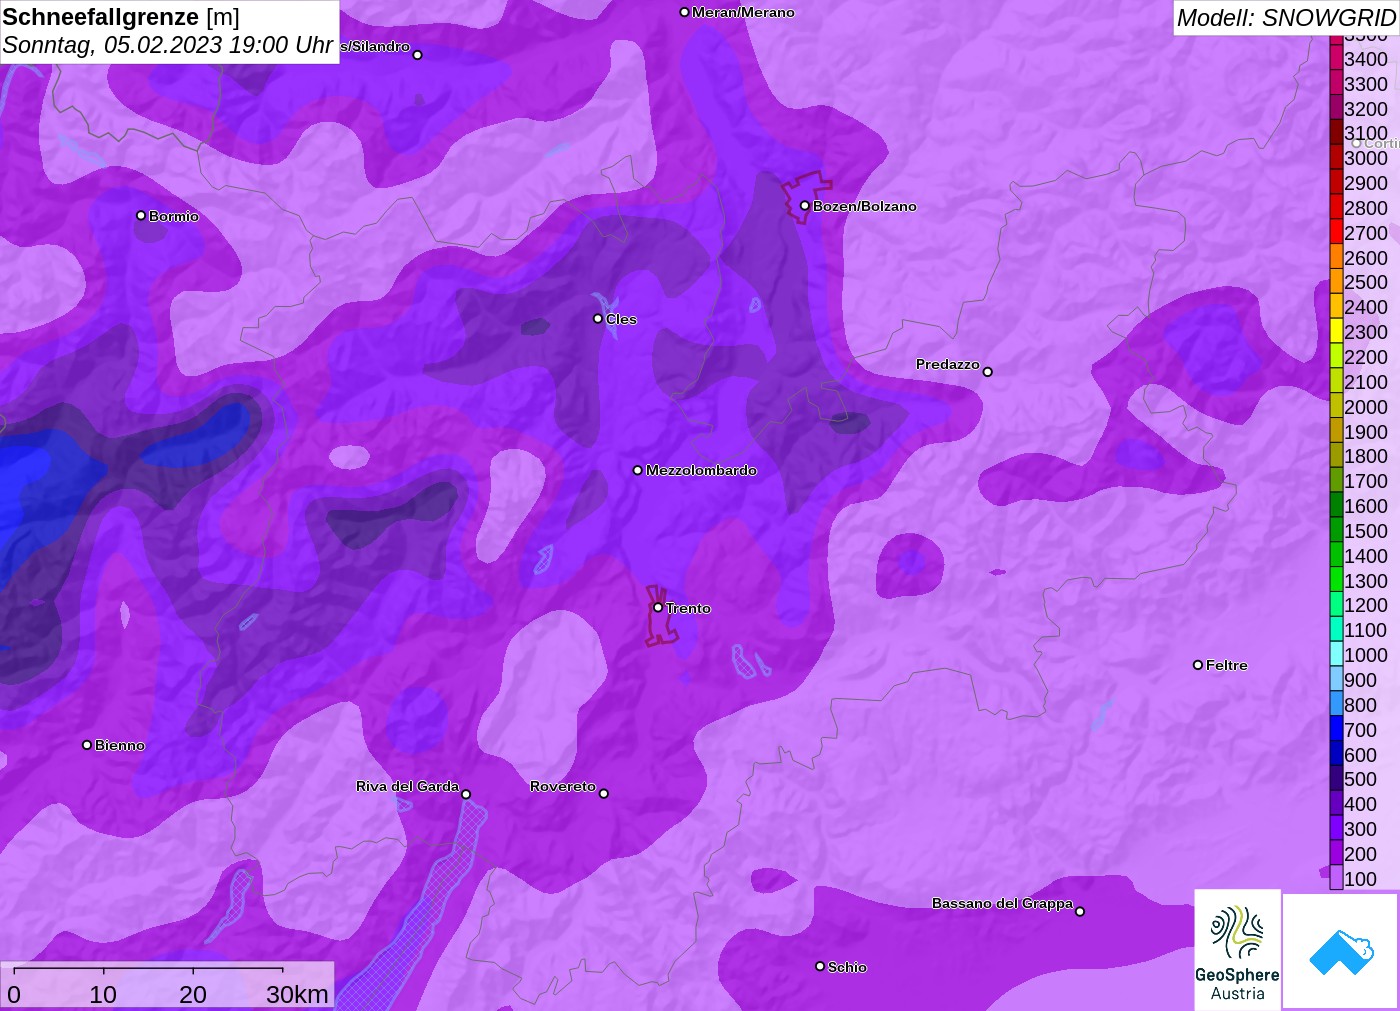Click the date 'Sonntag, 05.02.2023 19:00 Uhr'
The width and height of the screenshot is (1400, 1011).
[168, 45]
